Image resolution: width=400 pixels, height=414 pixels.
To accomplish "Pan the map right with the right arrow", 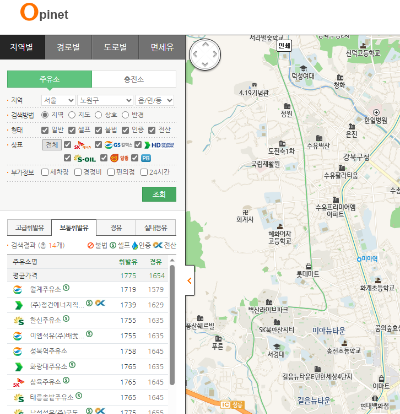I will (215, 54).
